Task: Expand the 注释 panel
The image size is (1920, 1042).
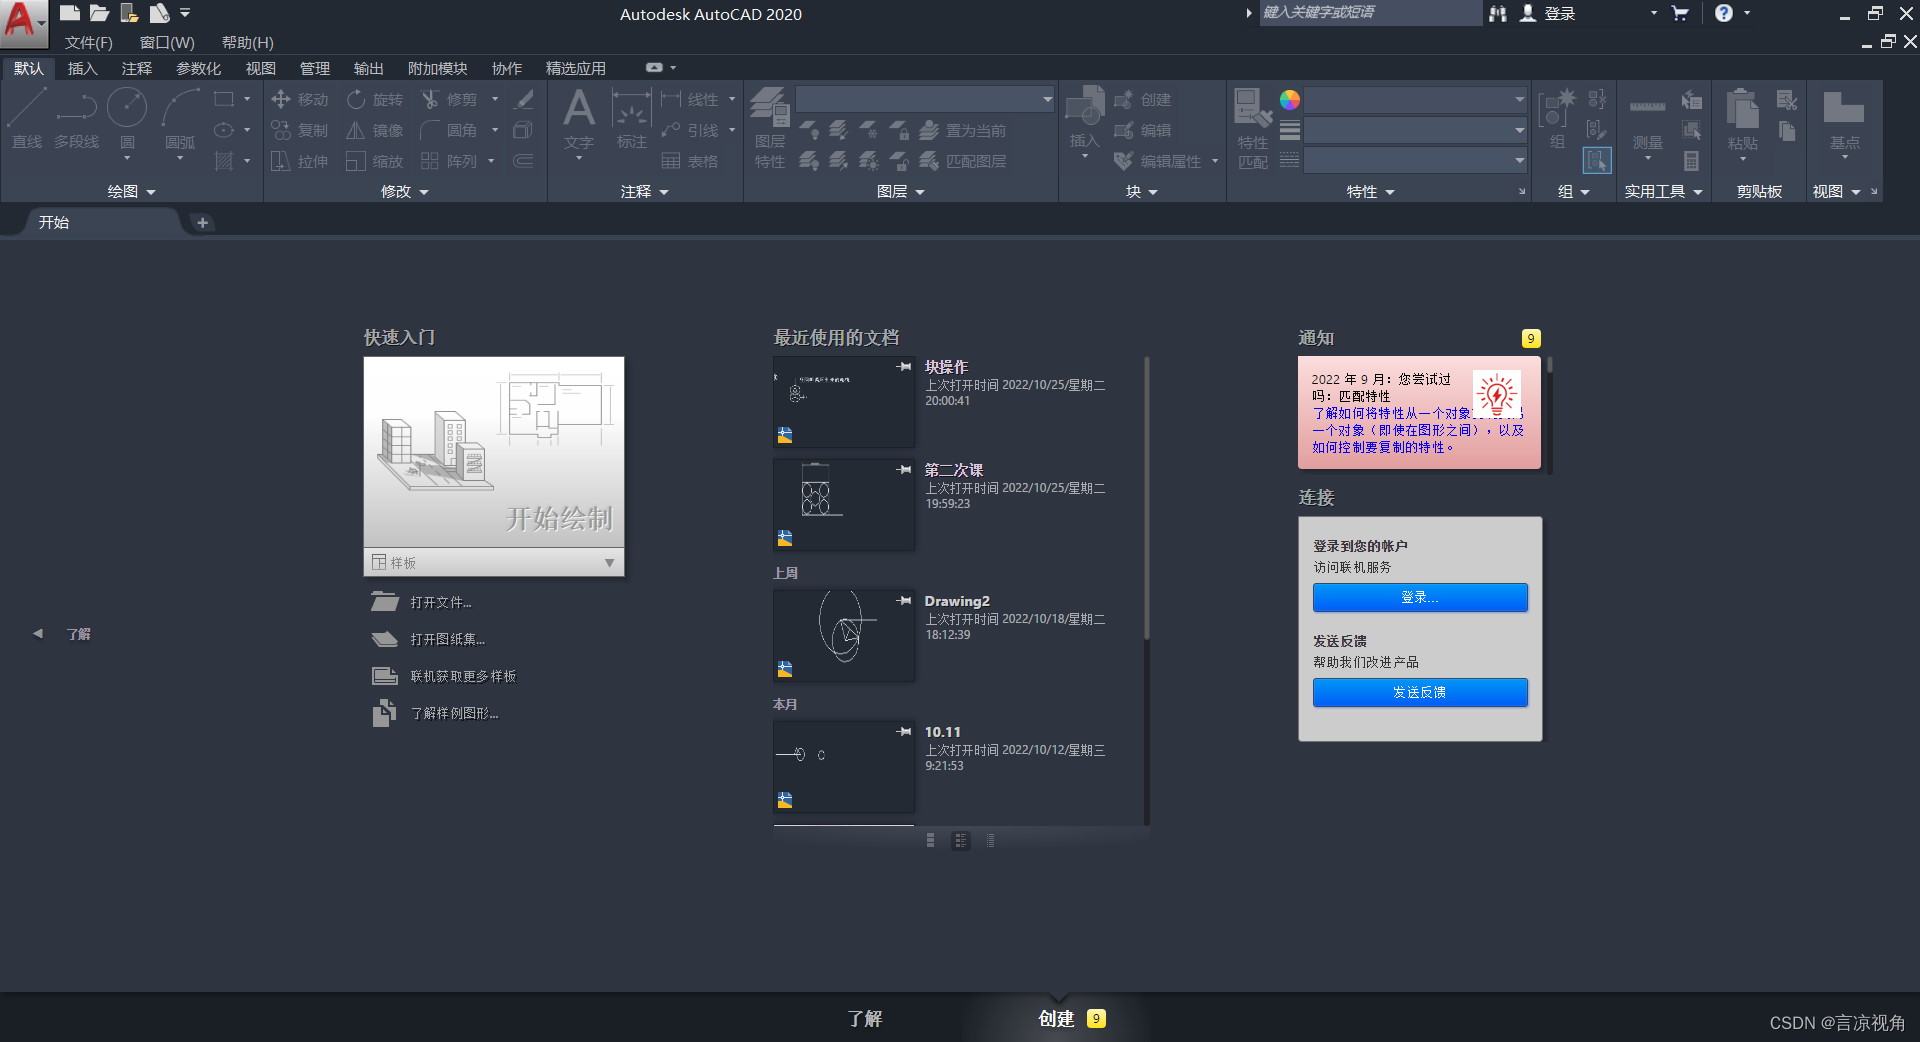Action: click(645, 191)
